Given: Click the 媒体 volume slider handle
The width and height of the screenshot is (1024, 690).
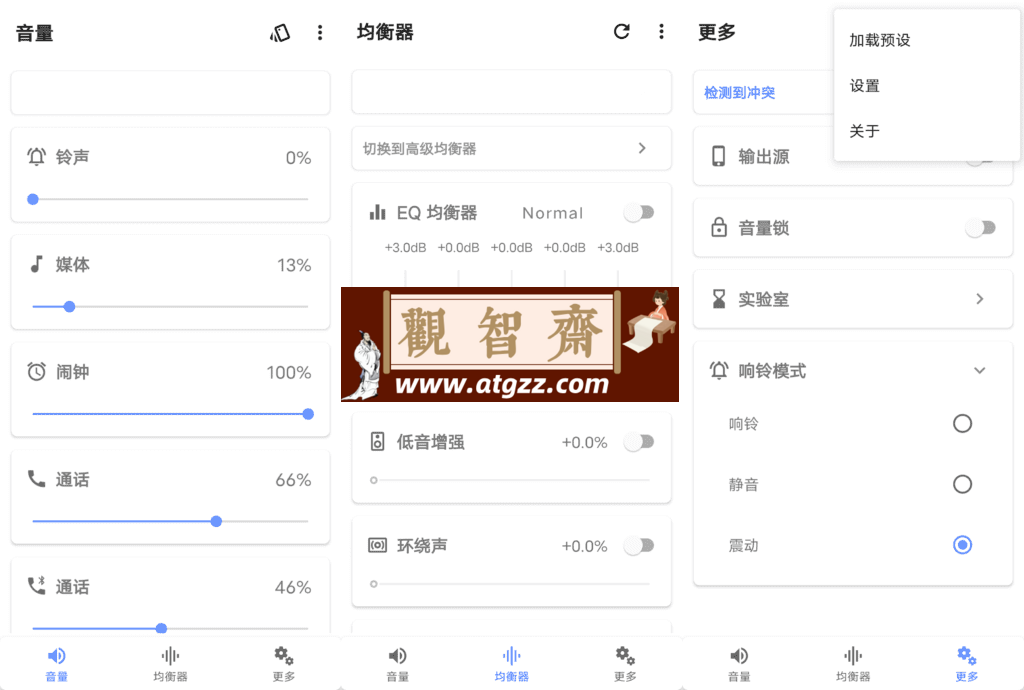Looking at the screenshot, I should coord(69,306).
